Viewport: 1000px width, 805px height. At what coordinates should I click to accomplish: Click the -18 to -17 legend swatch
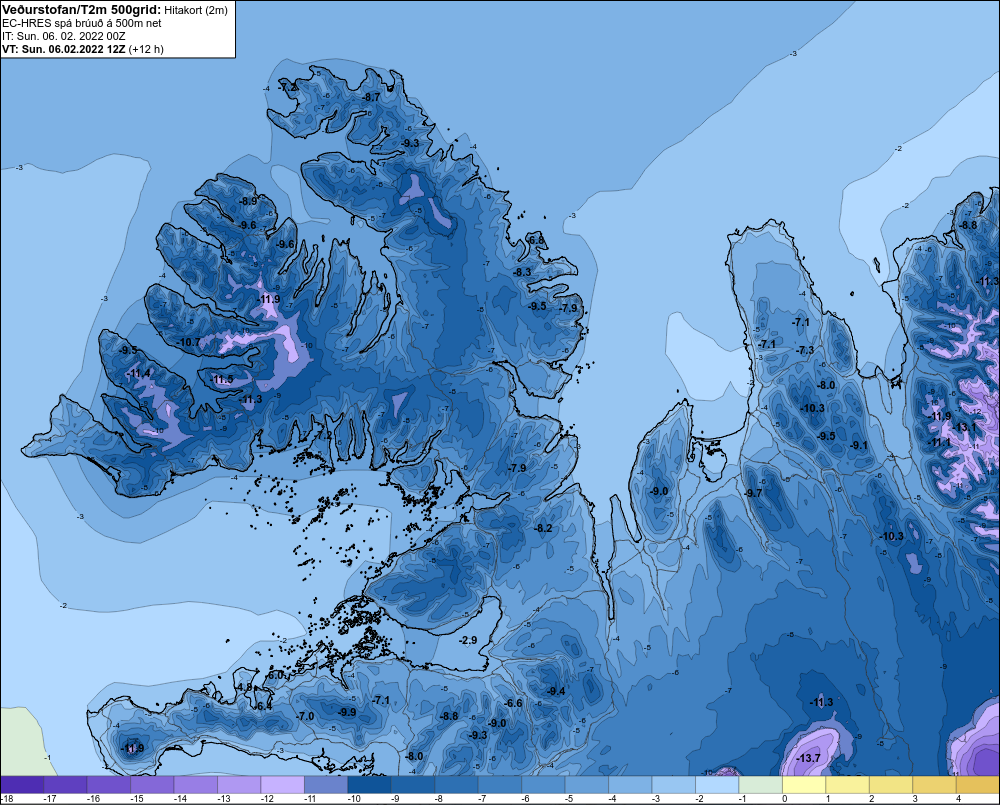tap(22, 784)
